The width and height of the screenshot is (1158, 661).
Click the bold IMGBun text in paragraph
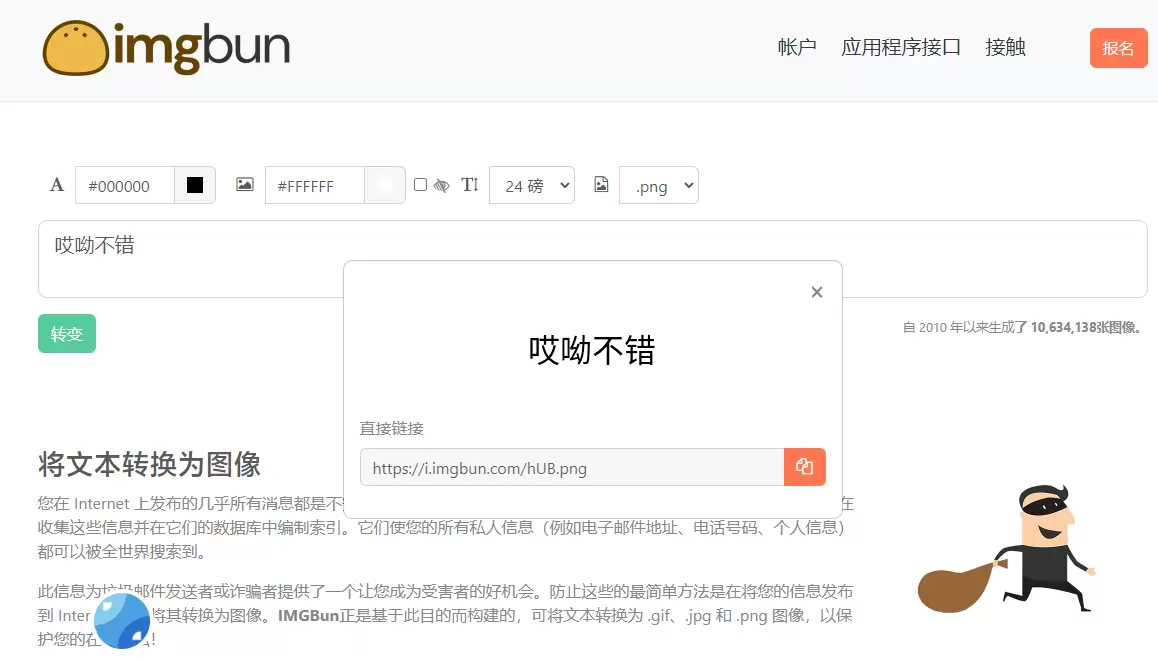click(308, 615)
